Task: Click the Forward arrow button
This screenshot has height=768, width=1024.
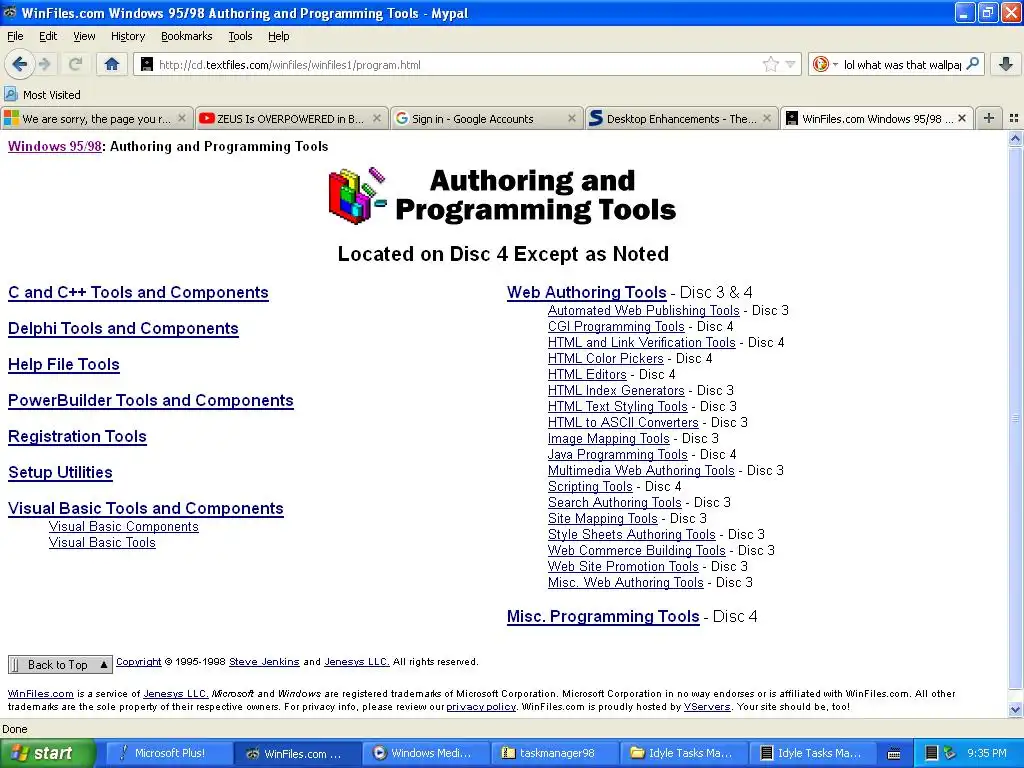Action: tap(44, 64)
